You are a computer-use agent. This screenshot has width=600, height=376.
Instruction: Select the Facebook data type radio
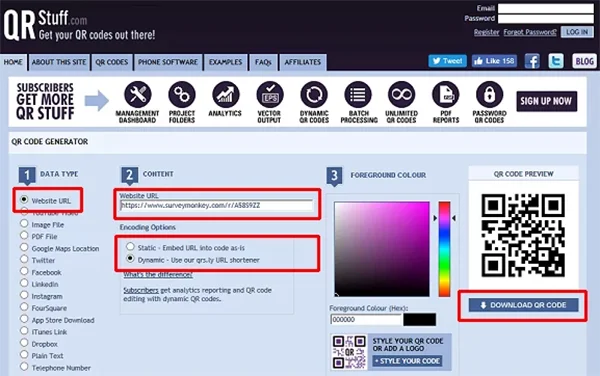(24, 271)
